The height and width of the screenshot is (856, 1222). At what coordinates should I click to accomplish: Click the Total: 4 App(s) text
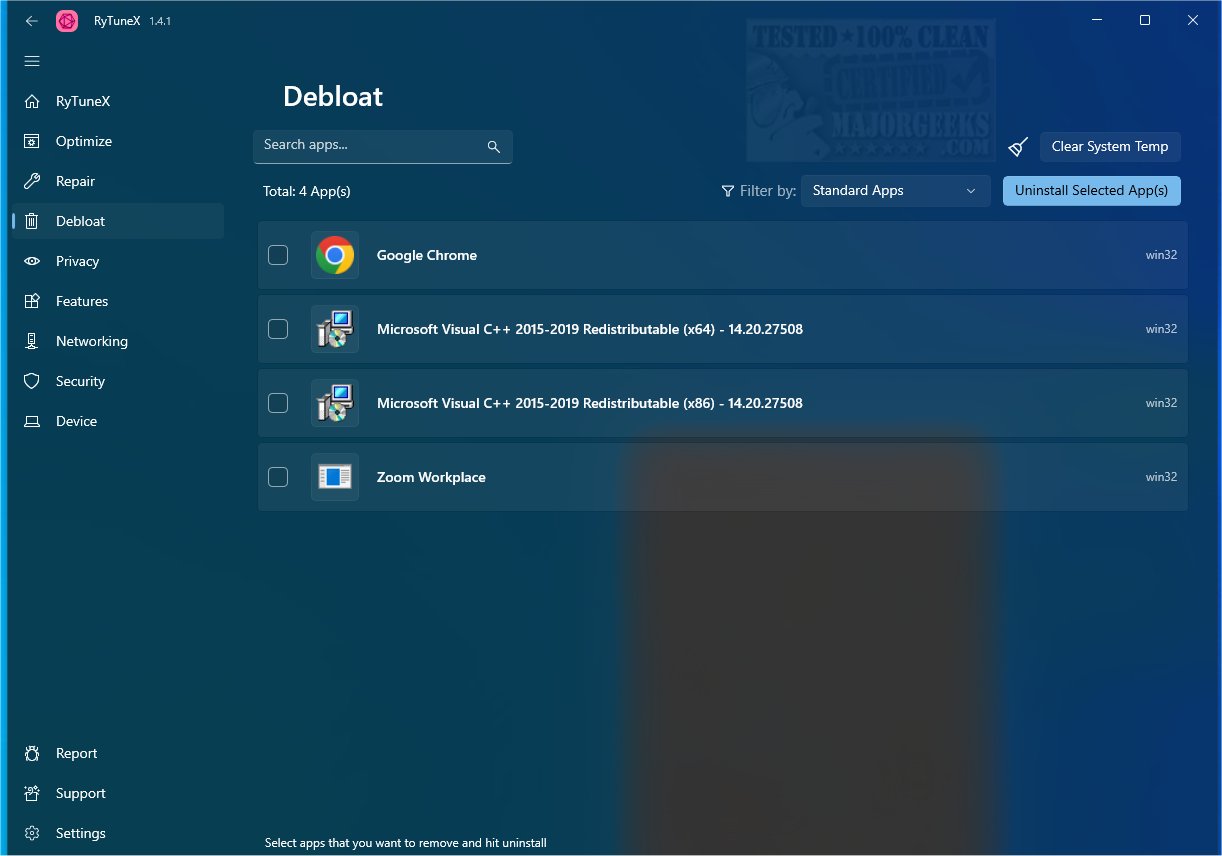coord(307,191)
